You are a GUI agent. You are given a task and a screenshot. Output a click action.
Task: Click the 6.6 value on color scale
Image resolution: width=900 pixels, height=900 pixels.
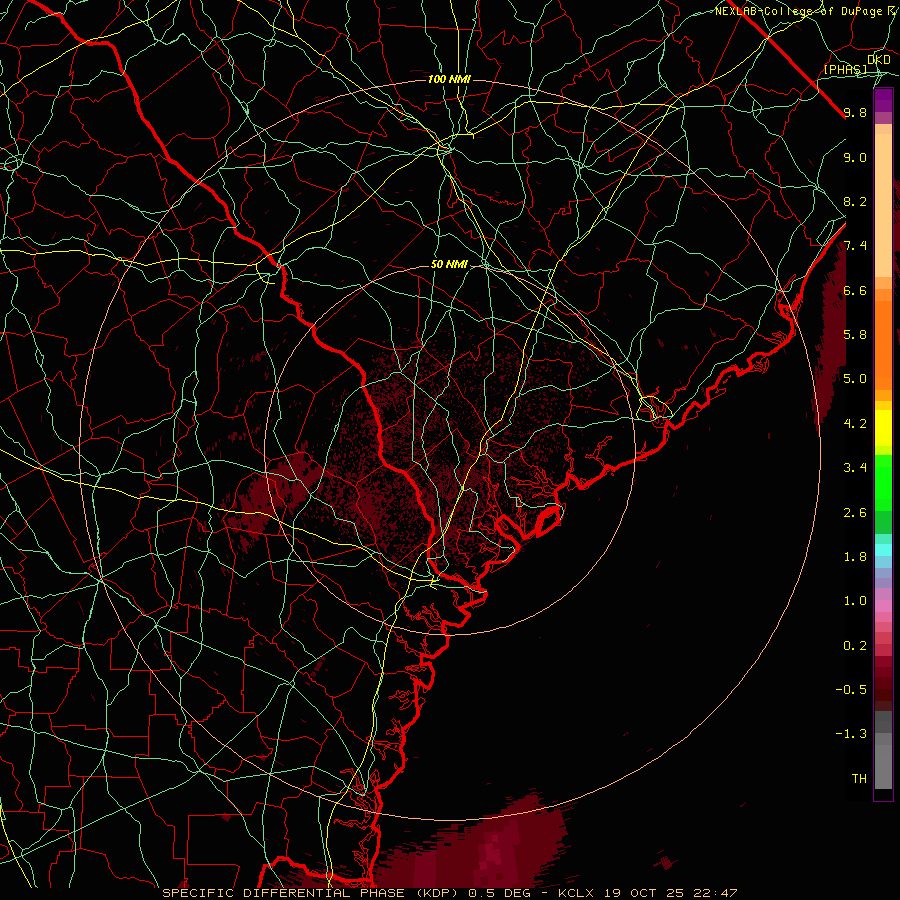855,290
